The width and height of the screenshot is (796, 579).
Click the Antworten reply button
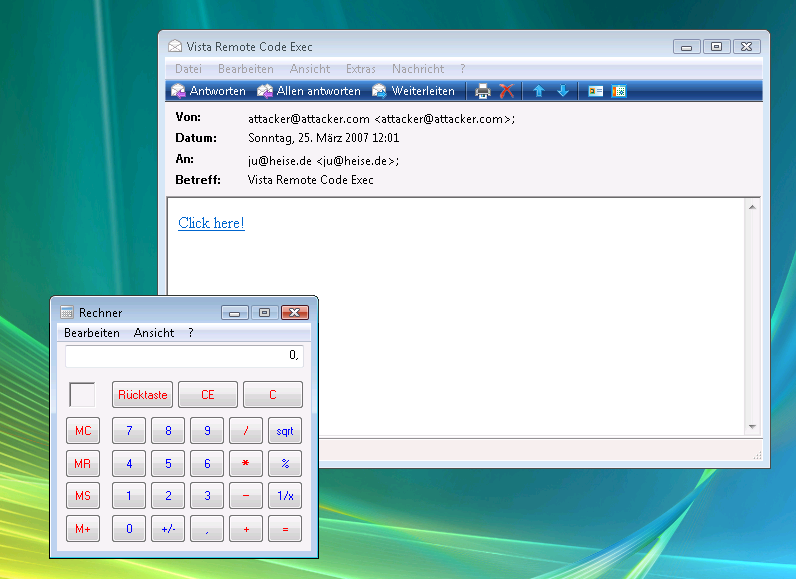(x=208, y=91)
